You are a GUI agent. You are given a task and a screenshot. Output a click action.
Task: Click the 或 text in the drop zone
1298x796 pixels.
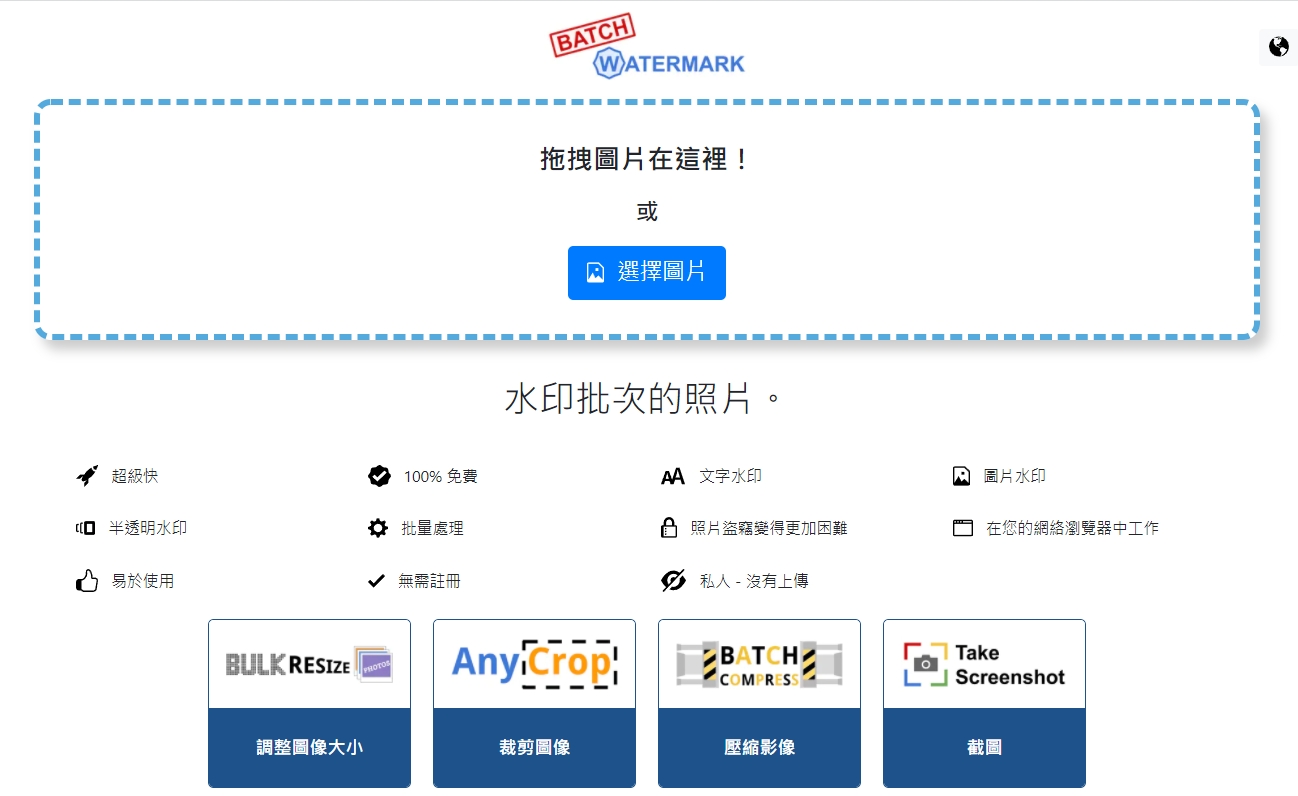[647, 212]
